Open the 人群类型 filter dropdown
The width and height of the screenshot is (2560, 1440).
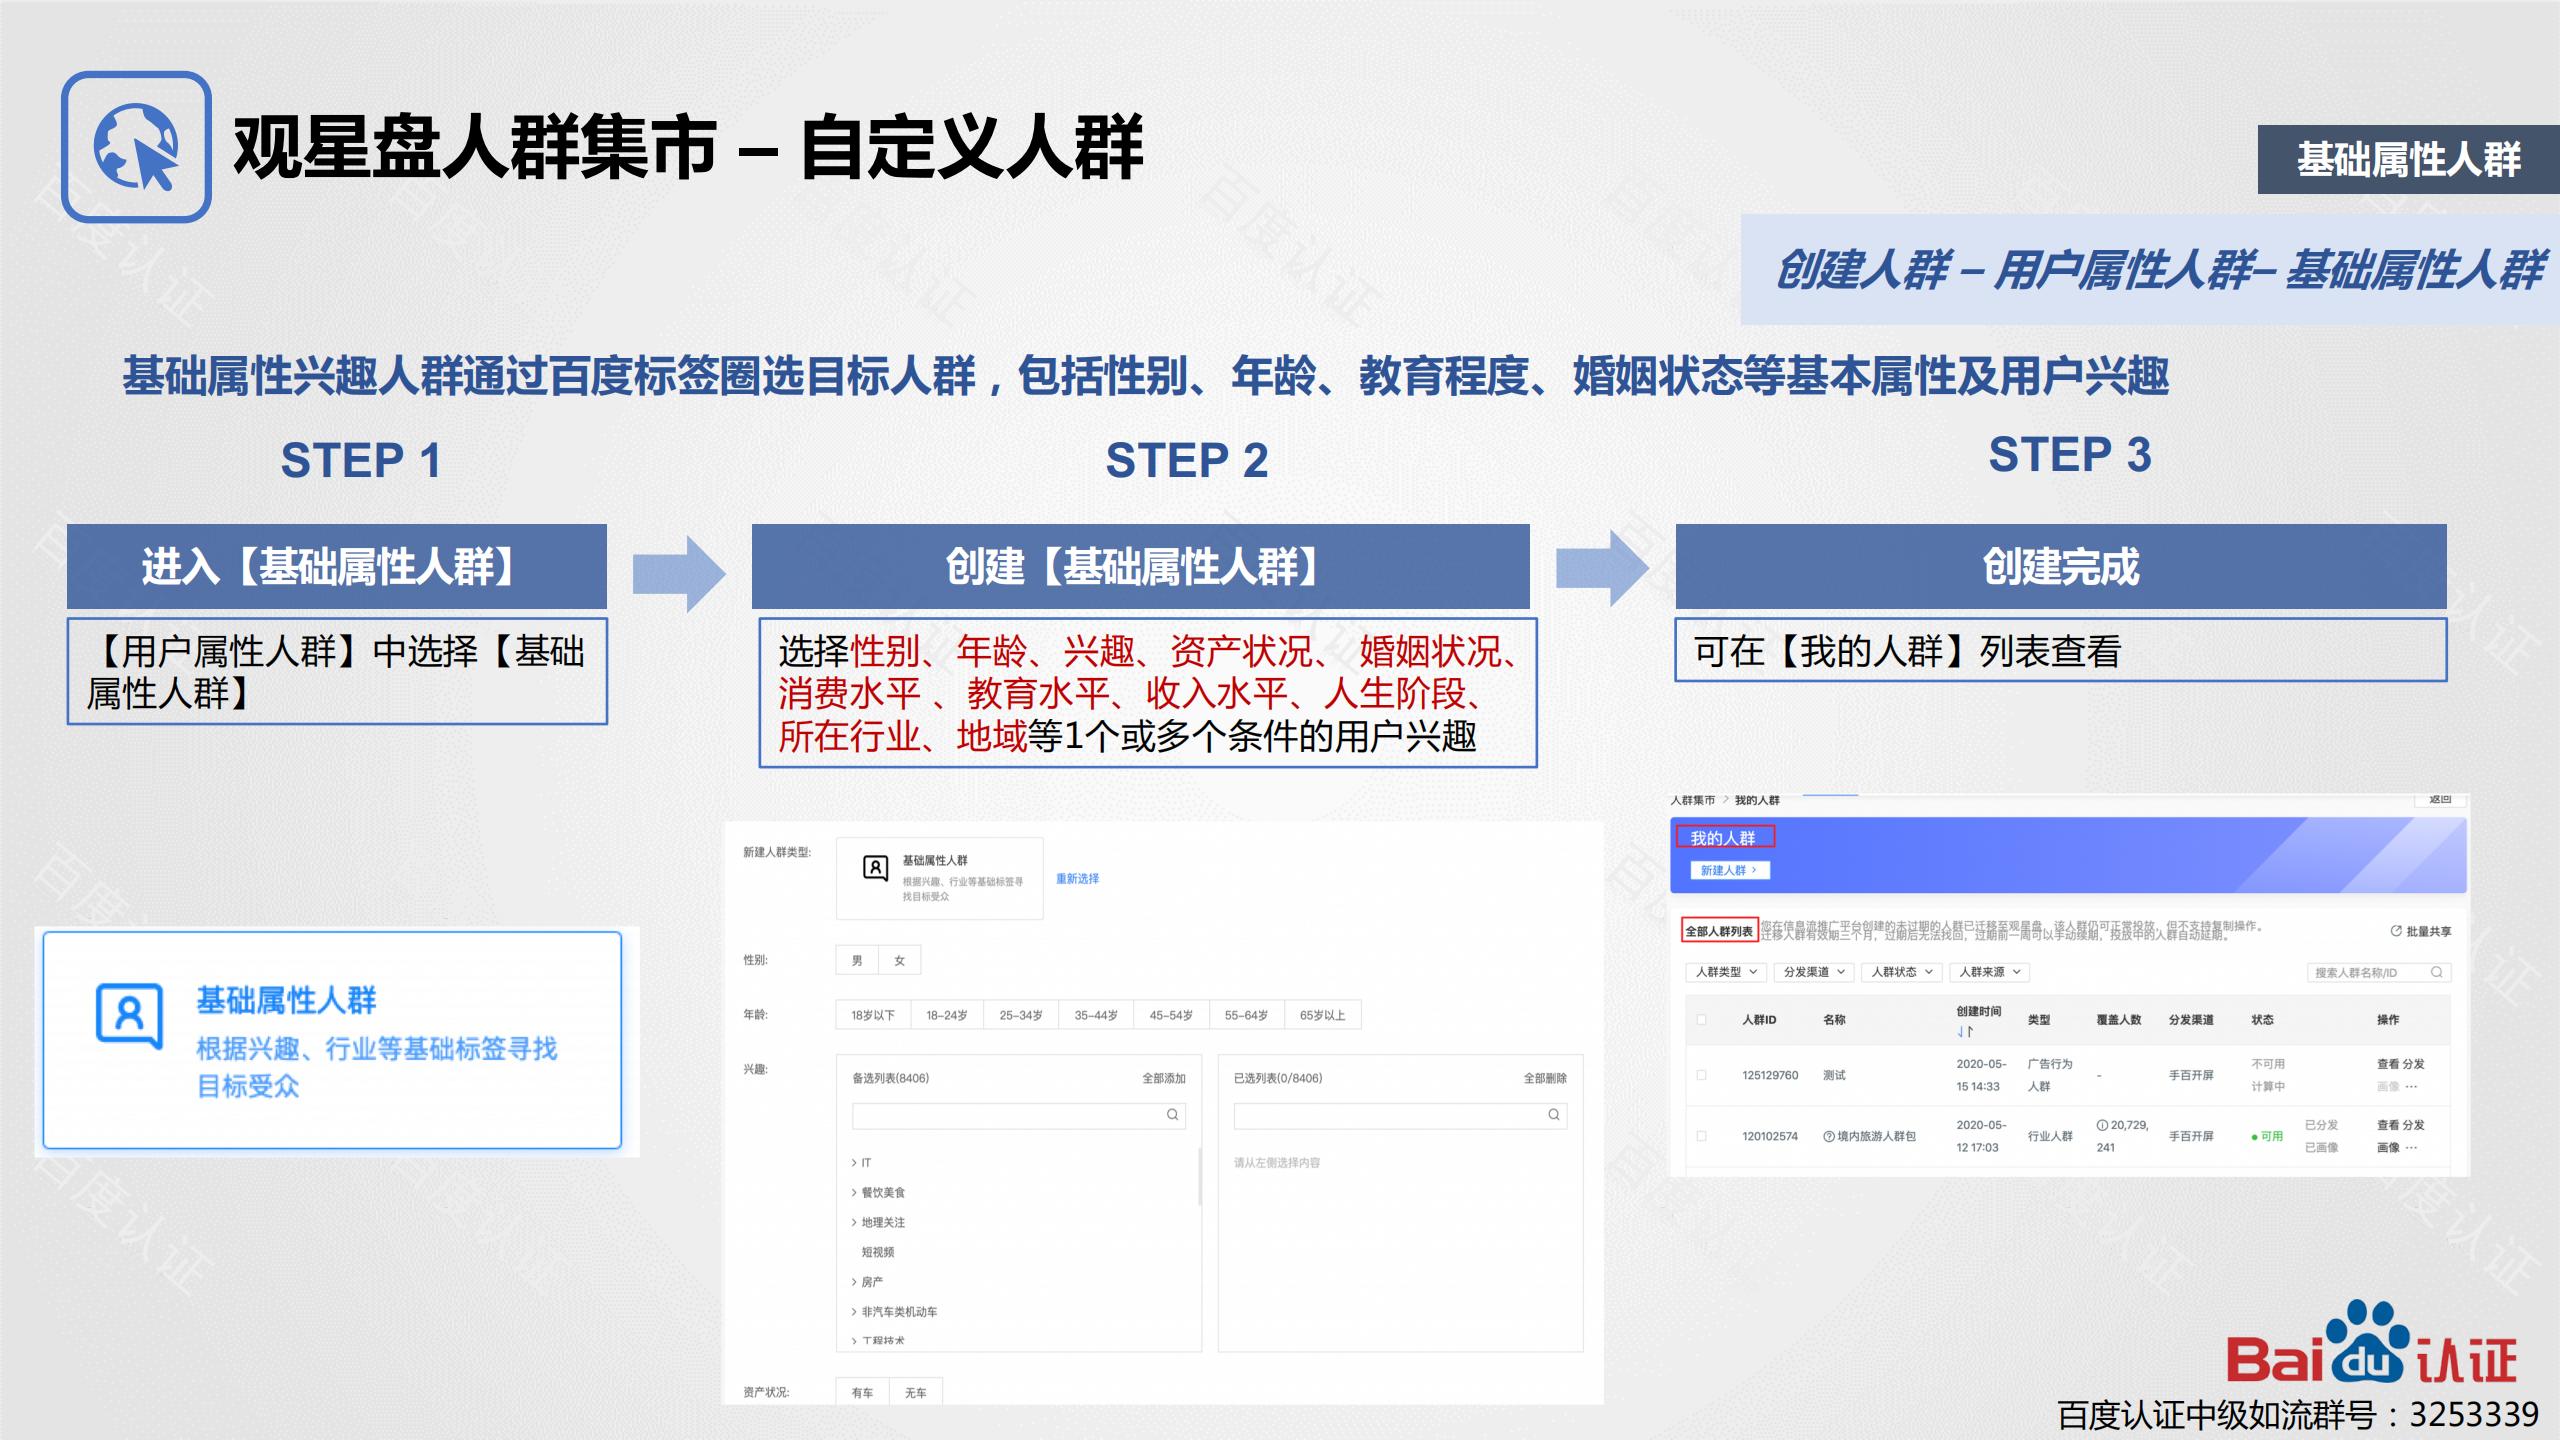click(x=1726, y=972)
